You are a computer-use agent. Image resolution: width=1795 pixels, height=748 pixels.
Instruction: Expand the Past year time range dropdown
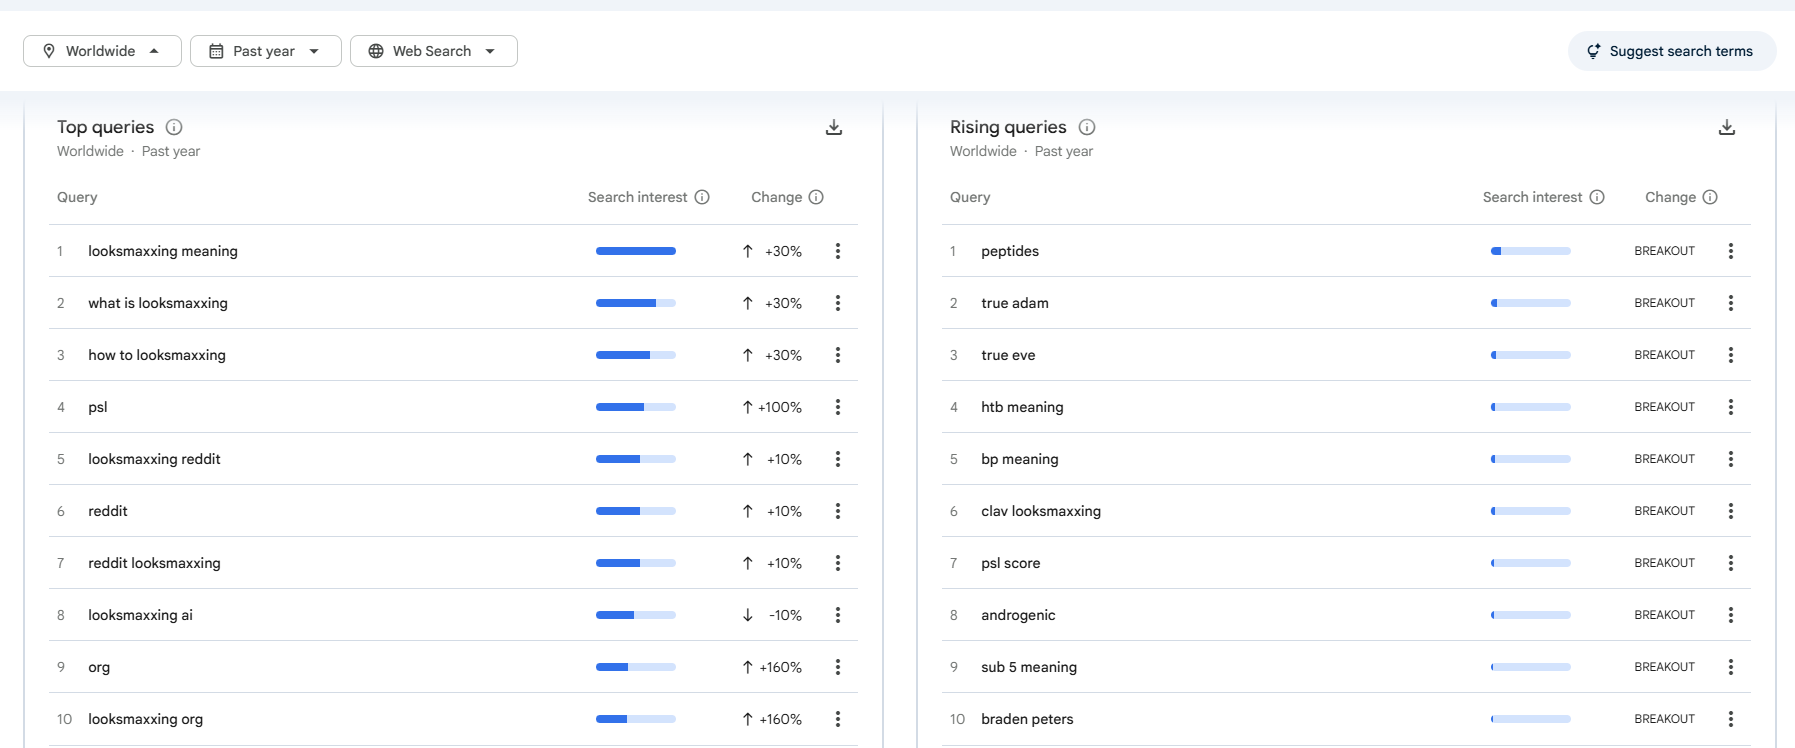coord(265,51)
